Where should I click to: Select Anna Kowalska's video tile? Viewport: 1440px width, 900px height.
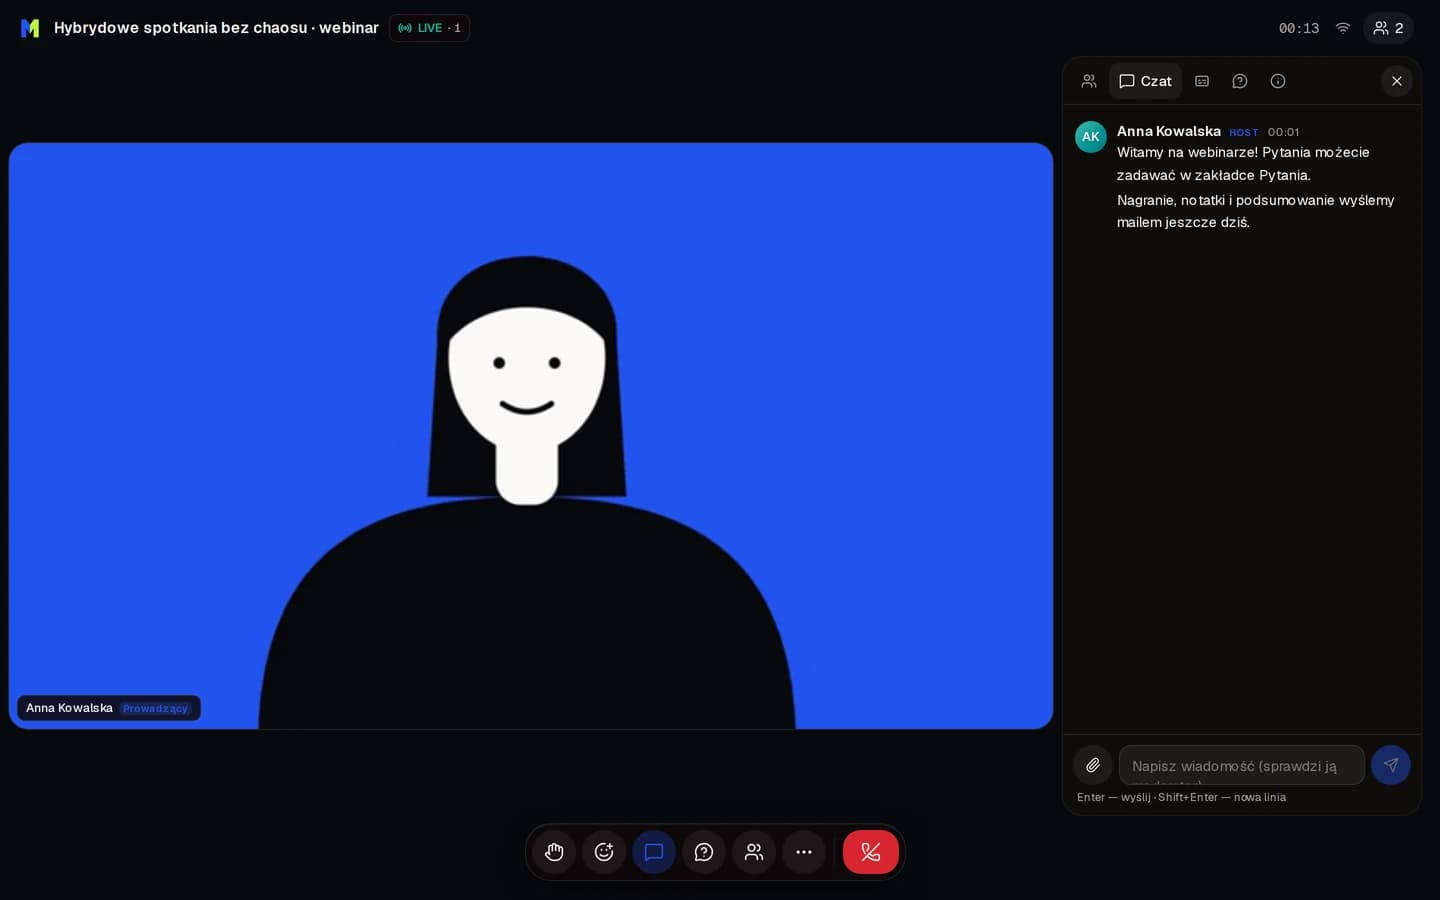pyautogui.click(x=531, y=436)
